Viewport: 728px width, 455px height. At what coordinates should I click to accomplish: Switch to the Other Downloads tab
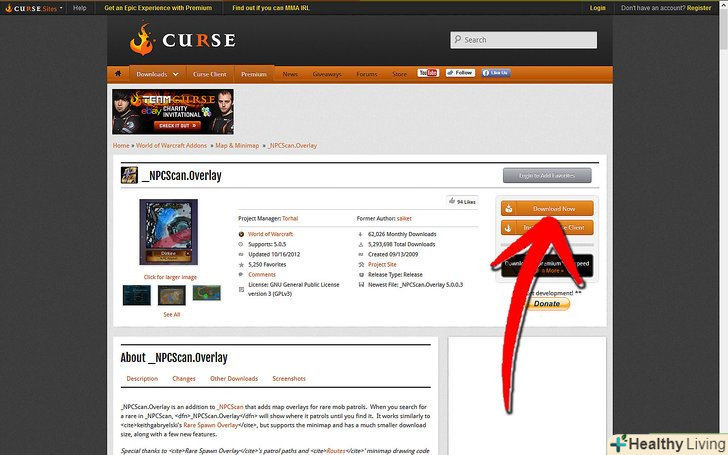click(x=234, y=378)
